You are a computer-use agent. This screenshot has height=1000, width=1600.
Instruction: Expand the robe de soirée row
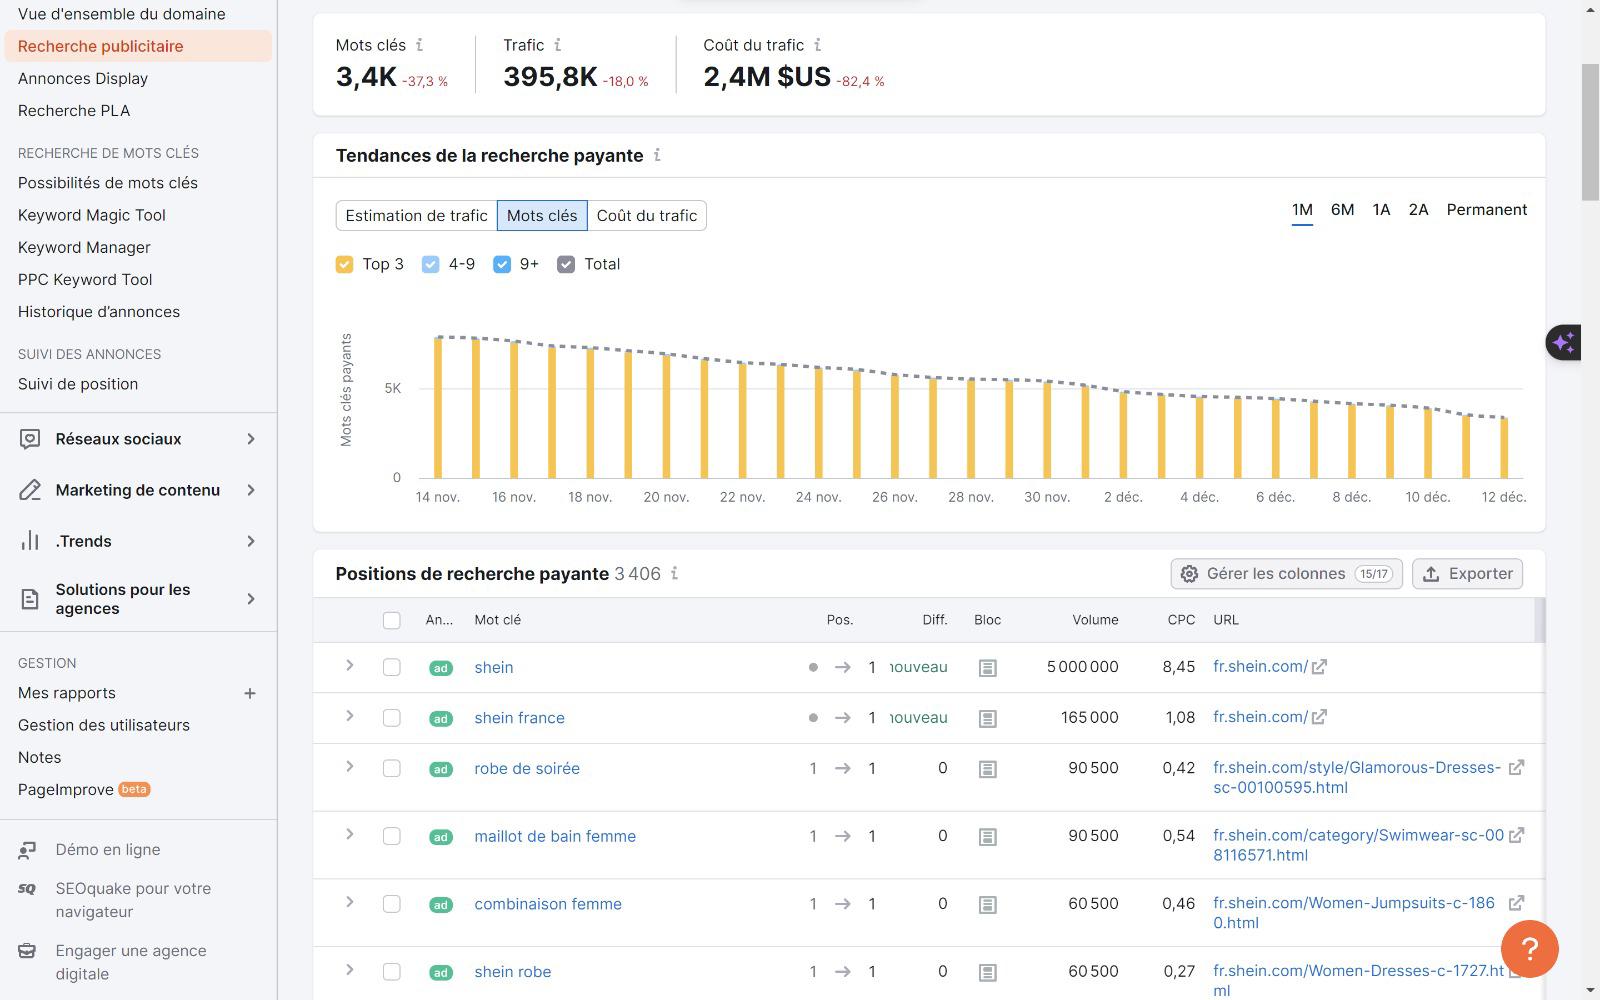tap(349, 766)
